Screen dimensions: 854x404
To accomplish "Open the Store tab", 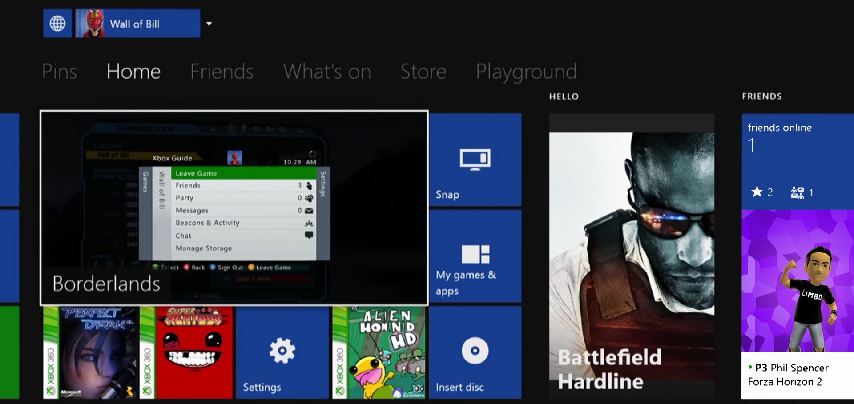I will 423,72.
